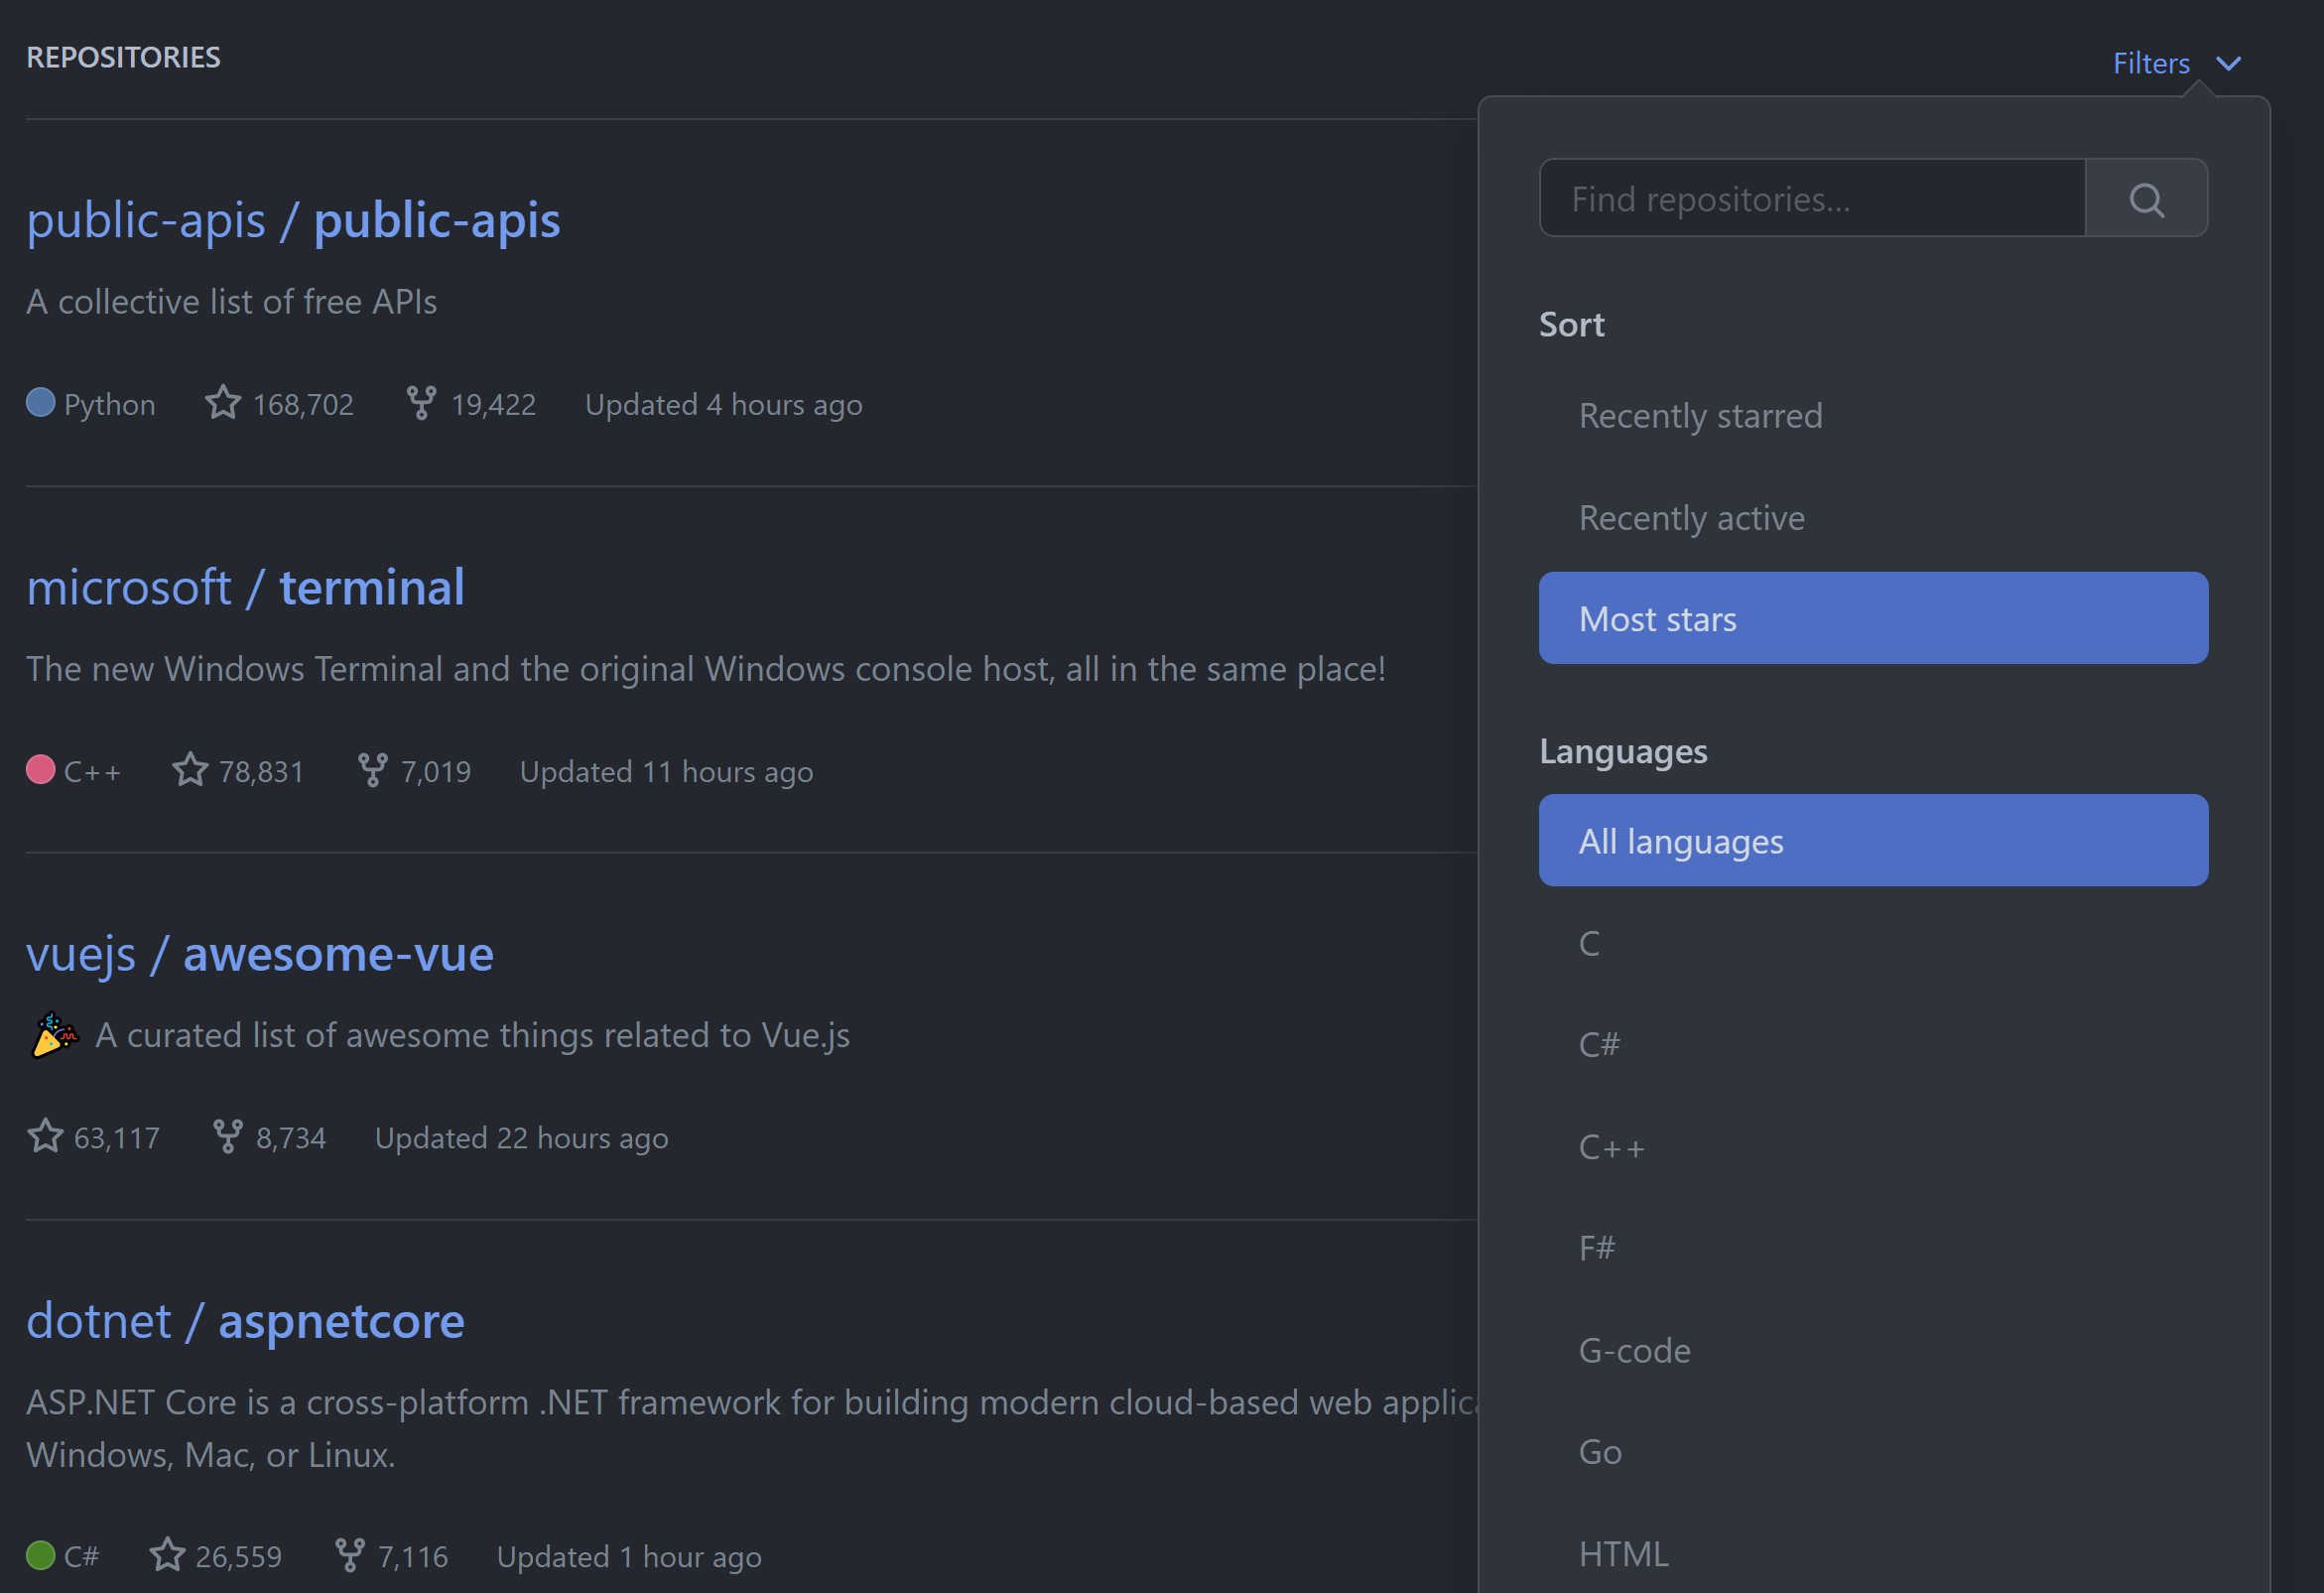Select C++ from the Languages list

[x=1611, y=1147]
